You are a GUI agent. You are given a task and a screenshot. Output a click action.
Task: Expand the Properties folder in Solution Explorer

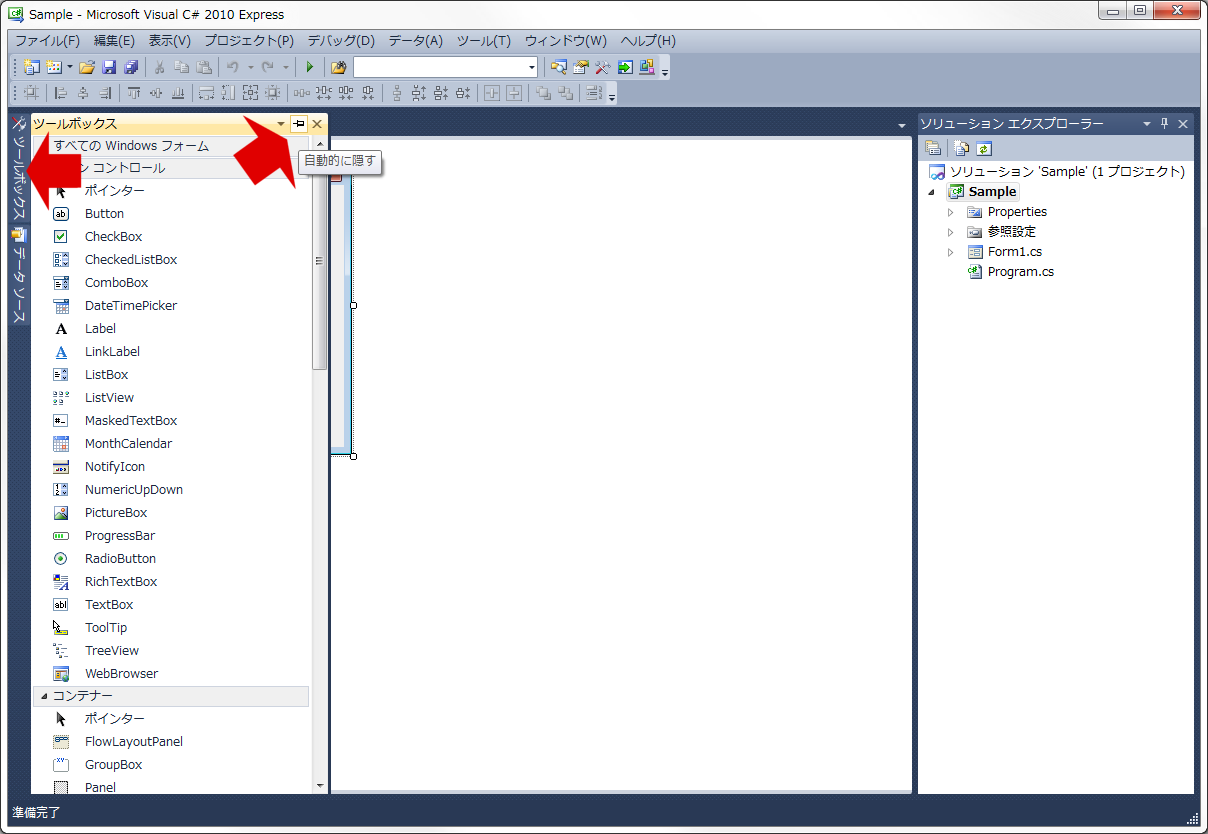tap(951, 212)
